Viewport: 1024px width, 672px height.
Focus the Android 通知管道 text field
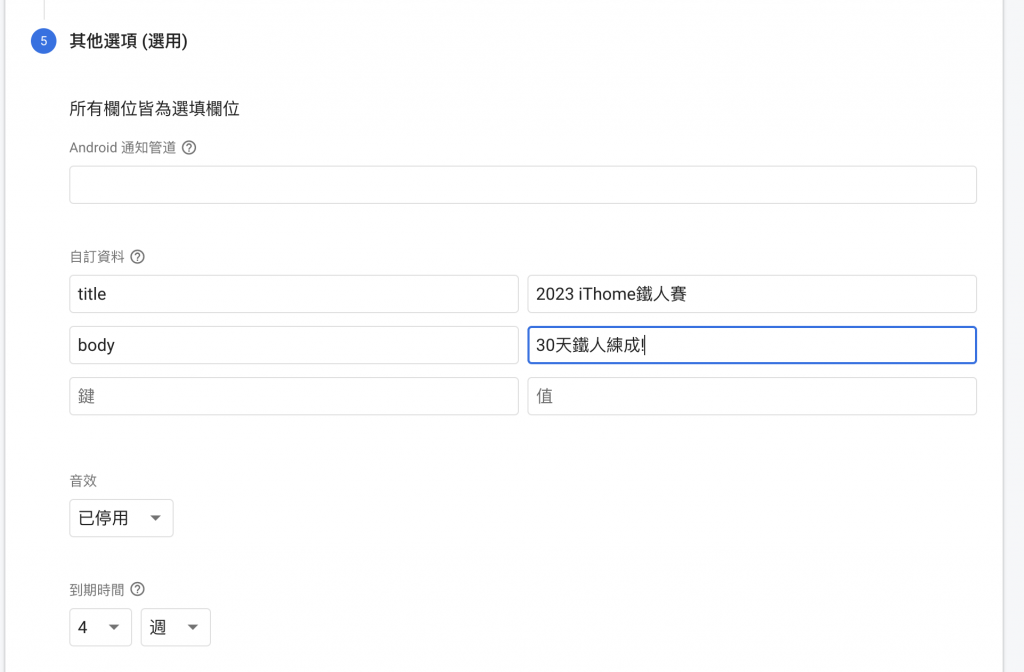pyautogui.click(x=523, y=185)
